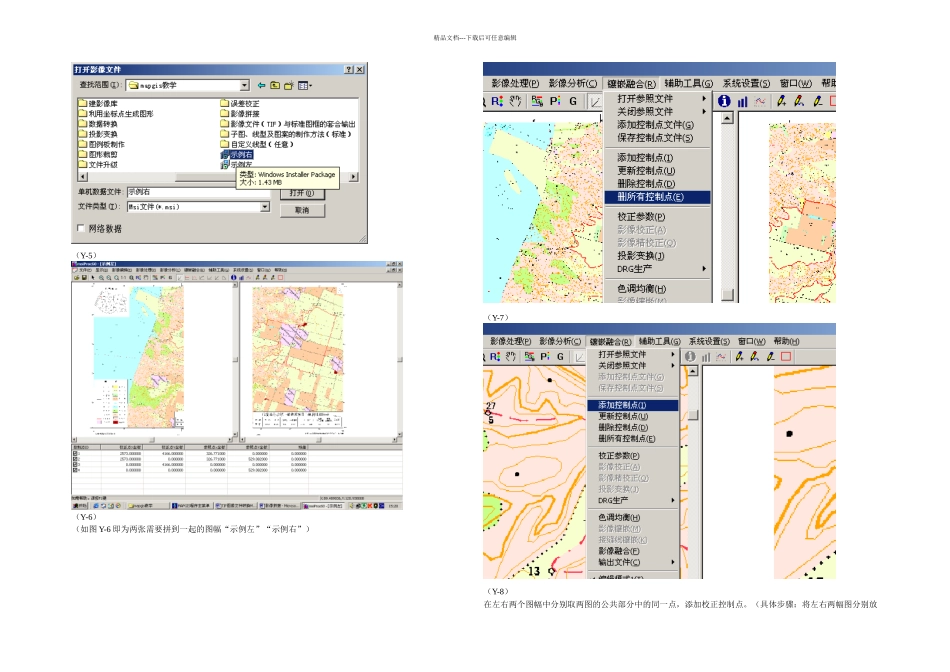950x672 pixels.
Task: Open the 建影像库 folder
Action: tap(102, 103)
